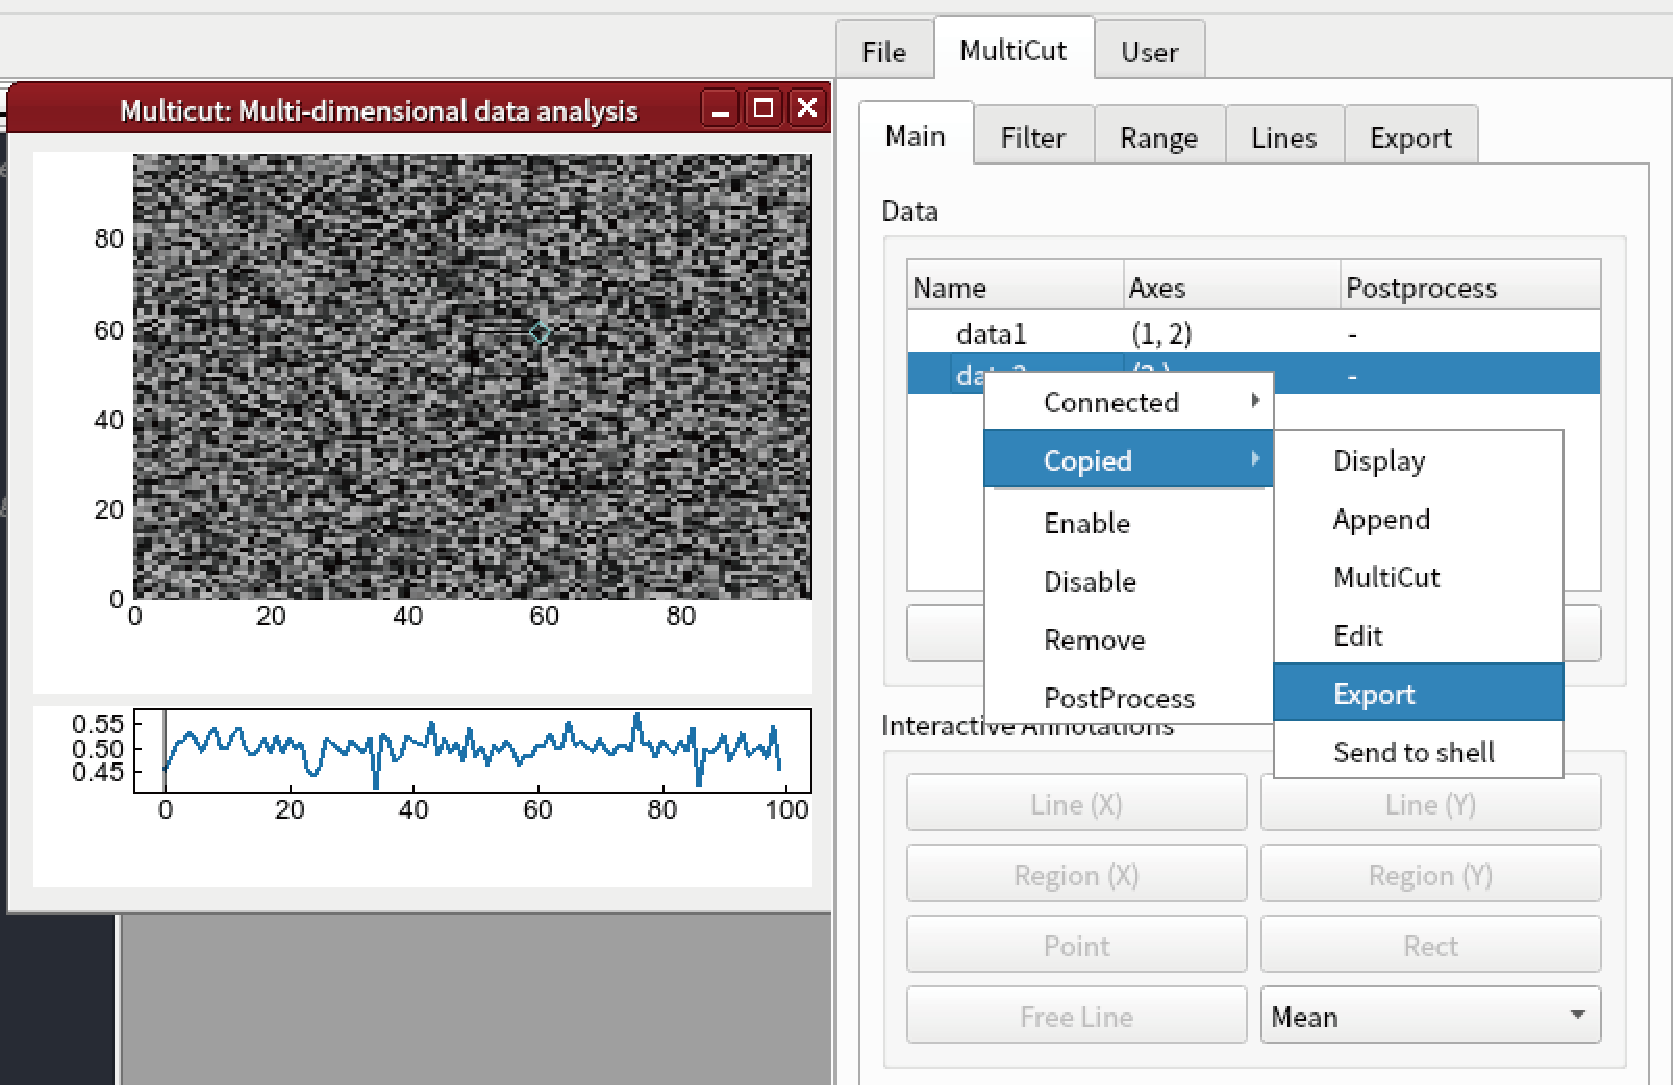Open the Export sub-tab

[1410, 137]
